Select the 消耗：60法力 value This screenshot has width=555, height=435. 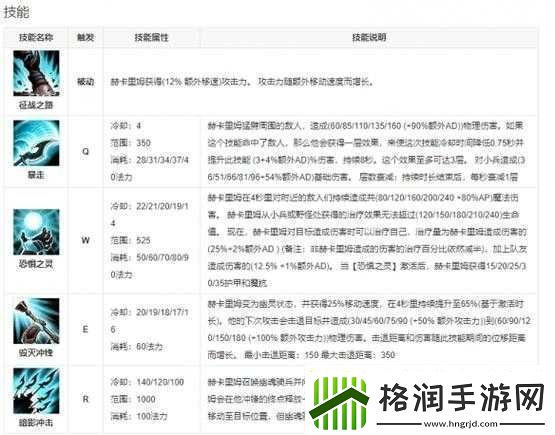137,347
